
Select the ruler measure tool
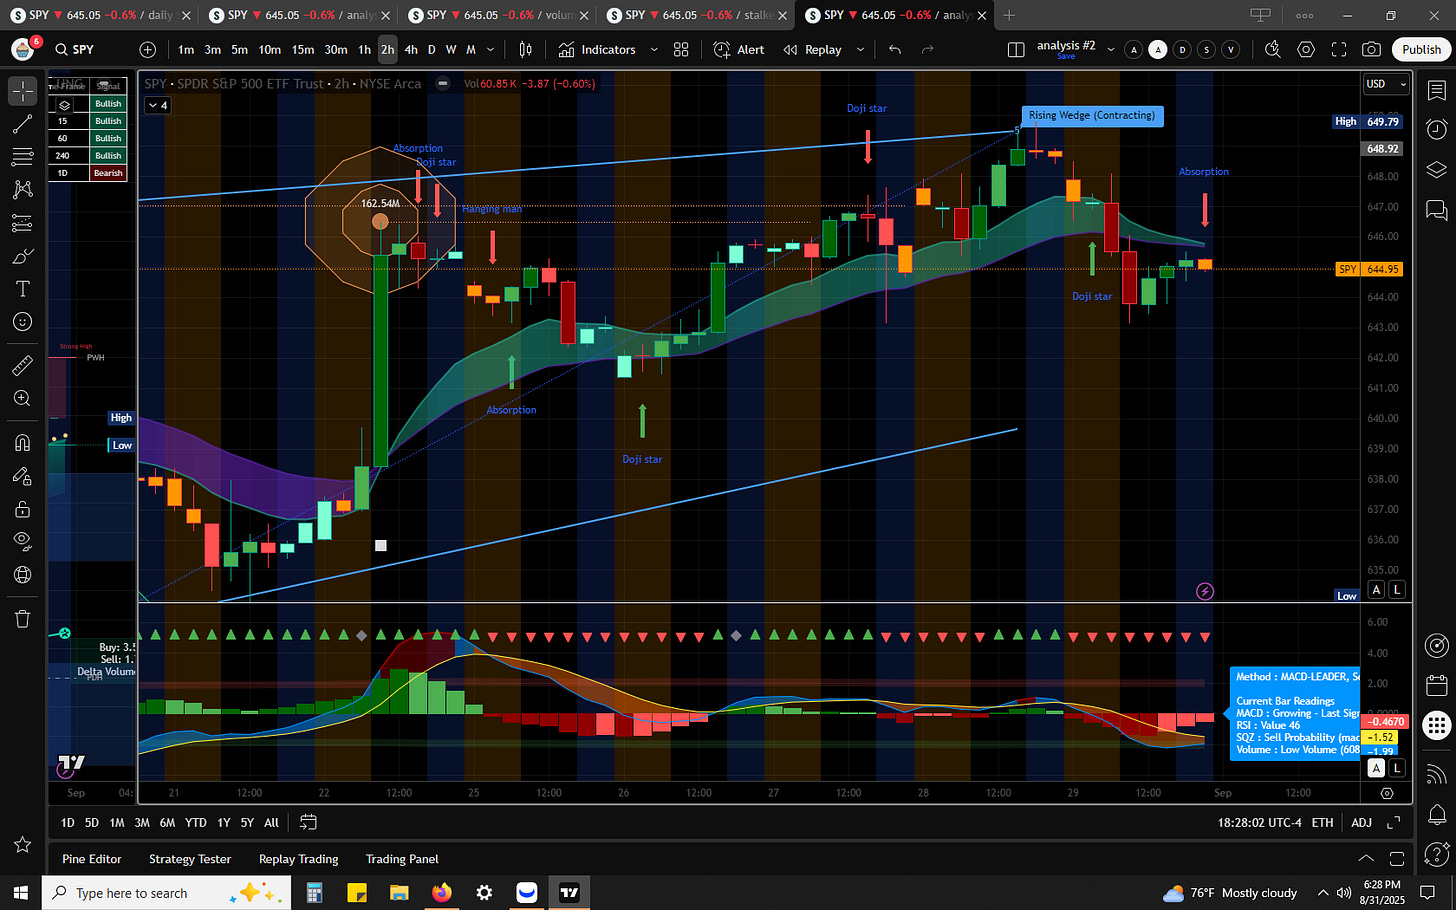23,366
